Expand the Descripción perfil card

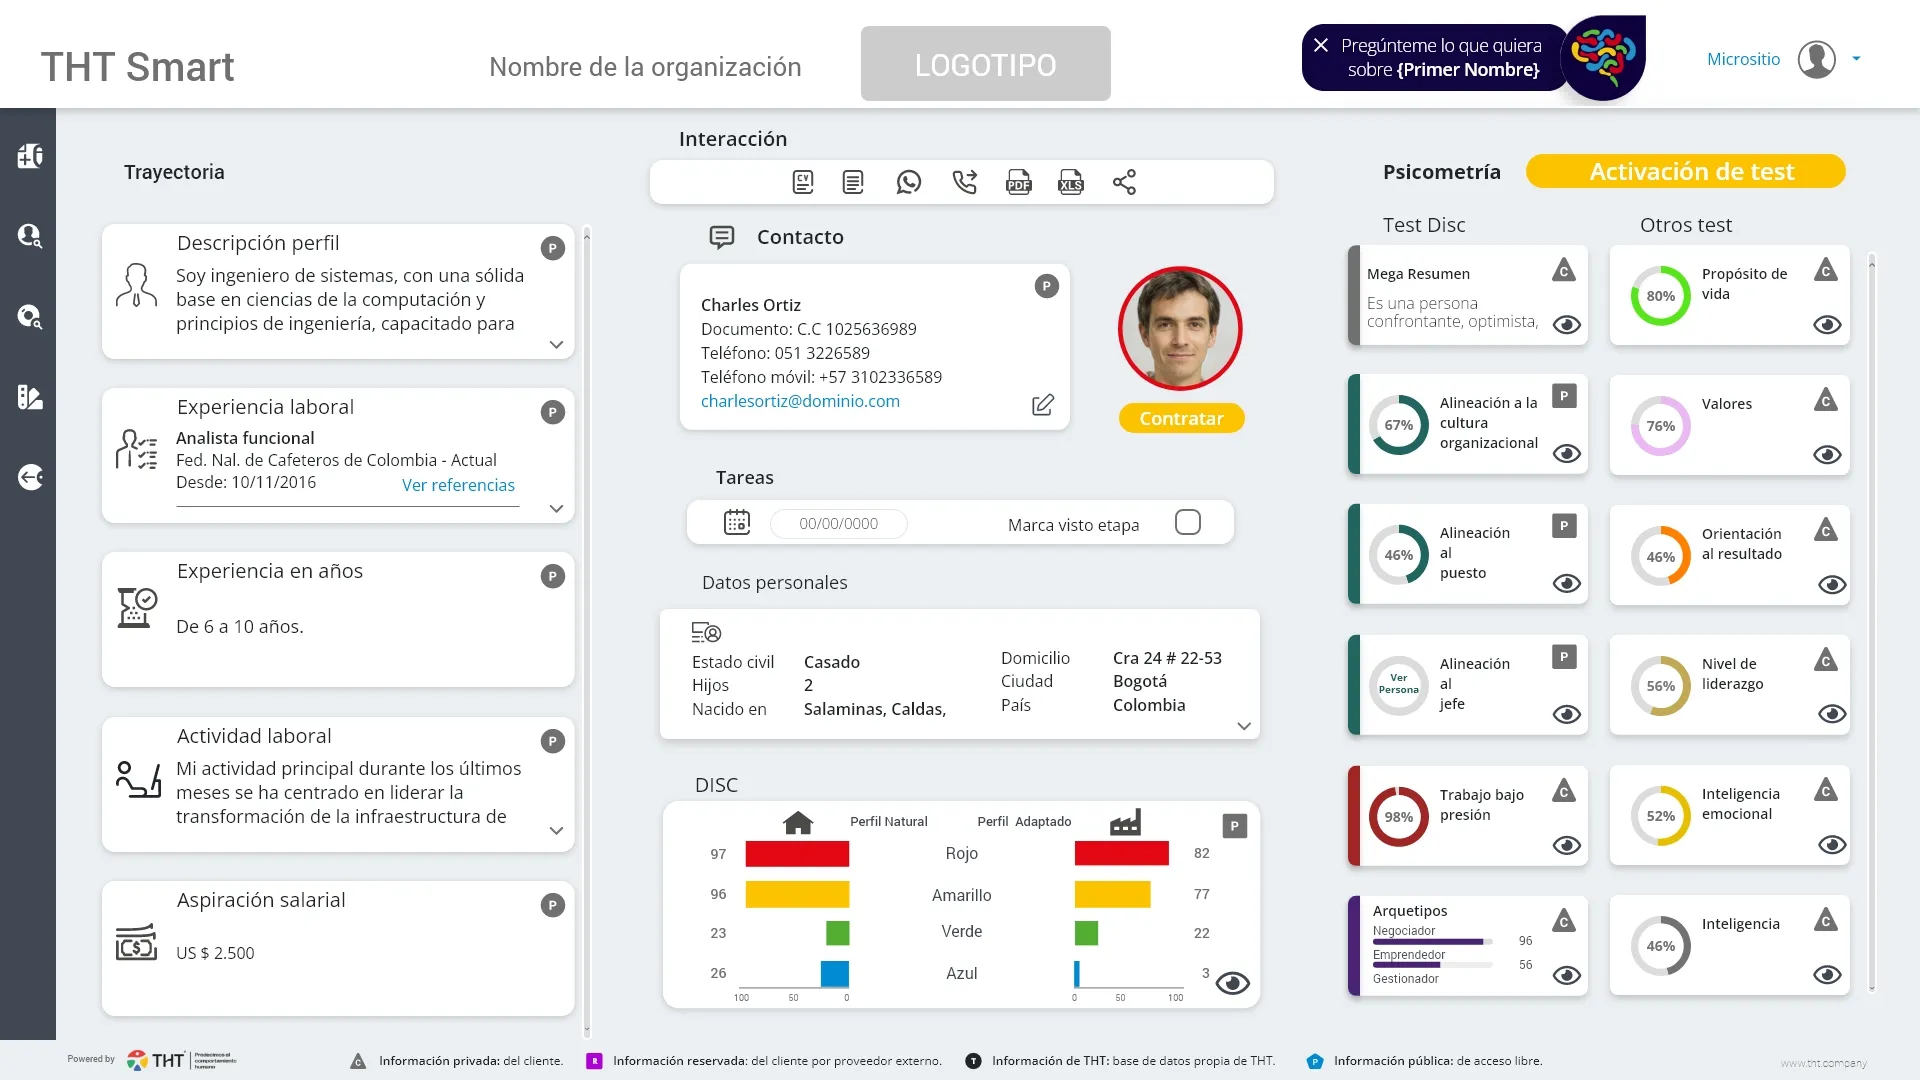point(557,345)
